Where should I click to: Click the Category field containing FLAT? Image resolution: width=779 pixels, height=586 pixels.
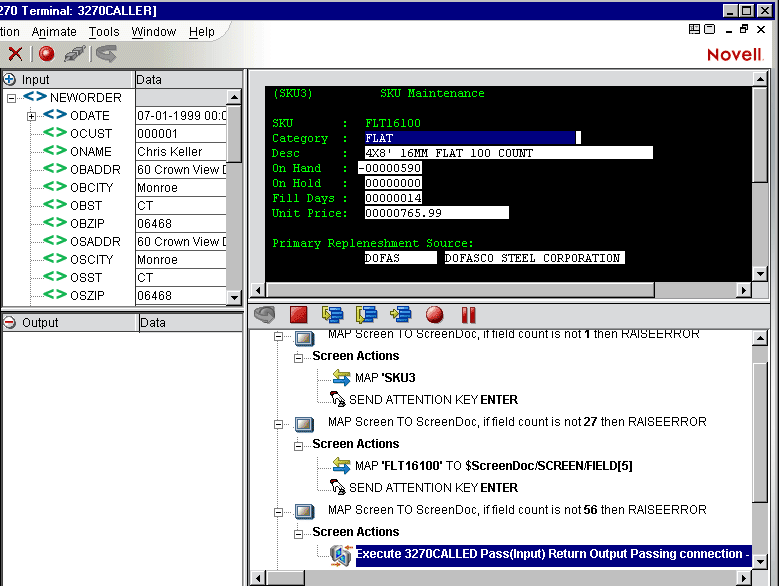tap(470, 138)
